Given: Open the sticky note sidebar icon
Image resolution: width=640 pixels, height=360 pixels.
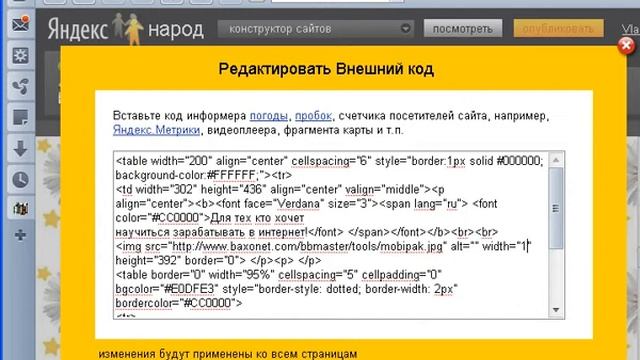Looking at the screenshot, I should click(20, 118).
